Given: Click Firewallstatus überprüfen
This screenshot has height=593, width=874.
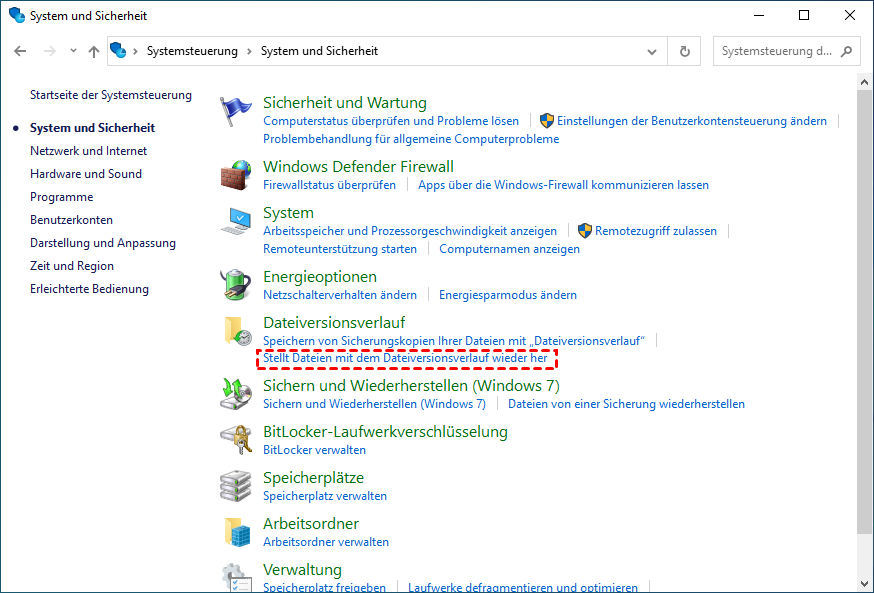Looking at the screenshot, I should click(329, 185).
